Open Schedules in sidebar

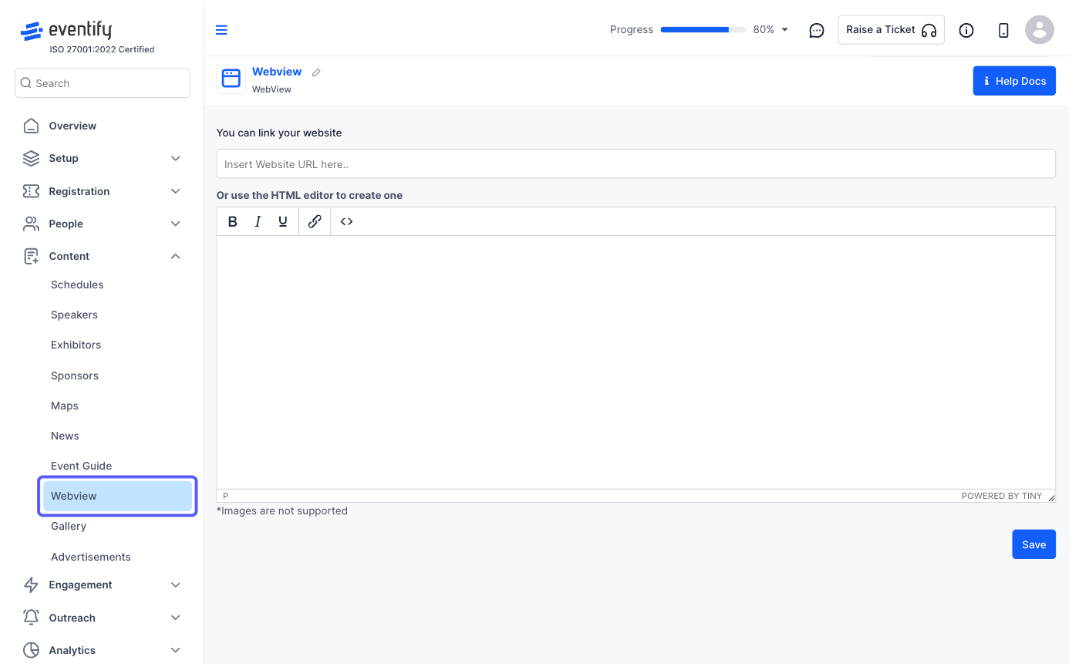point(77,284)
